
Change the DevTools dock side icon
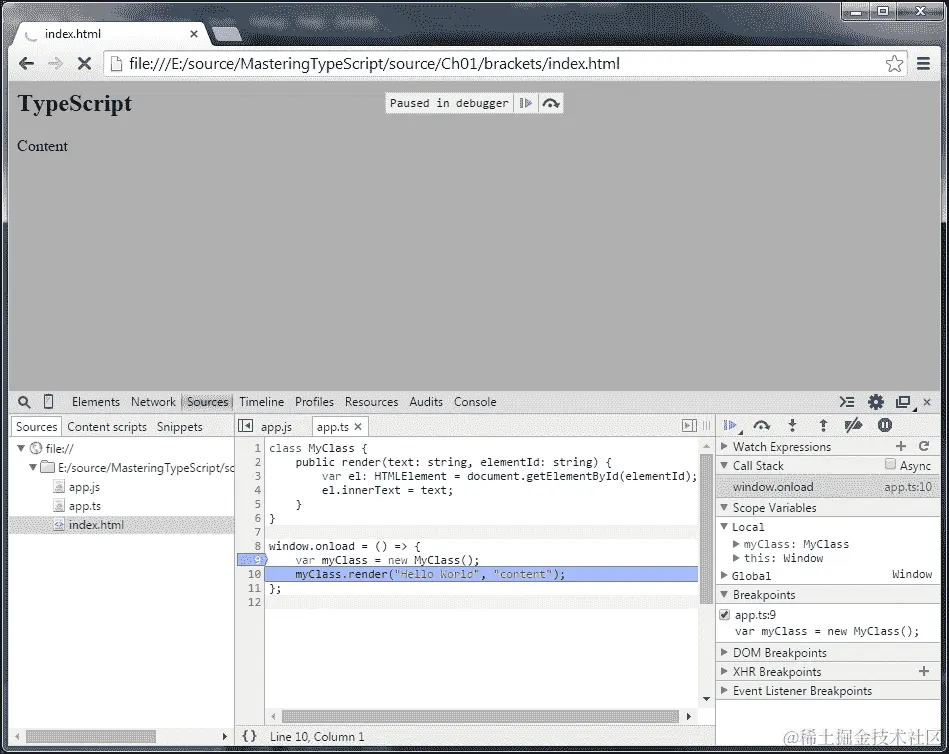[904, 402]
